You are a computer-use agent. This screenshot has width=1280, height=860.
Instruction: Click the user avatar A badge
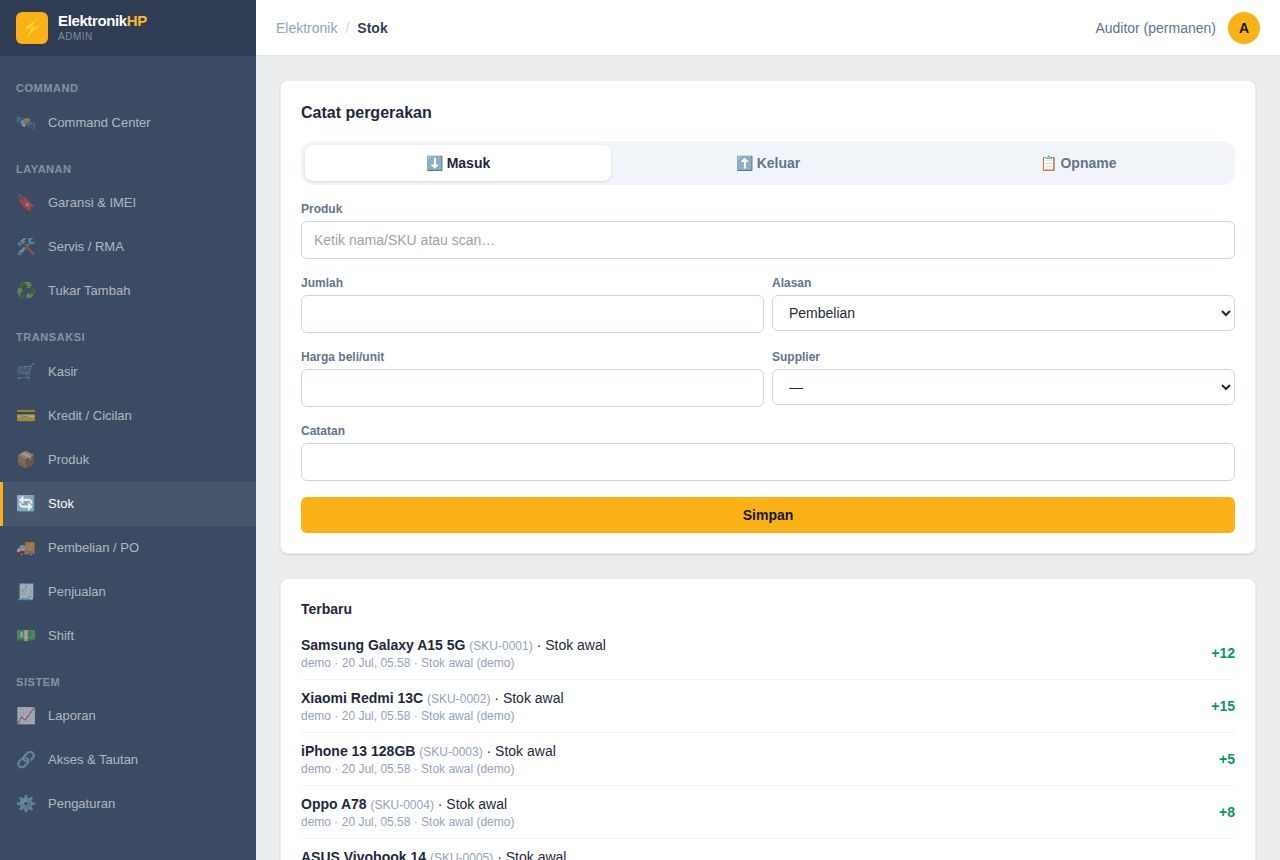point(1244,28)
